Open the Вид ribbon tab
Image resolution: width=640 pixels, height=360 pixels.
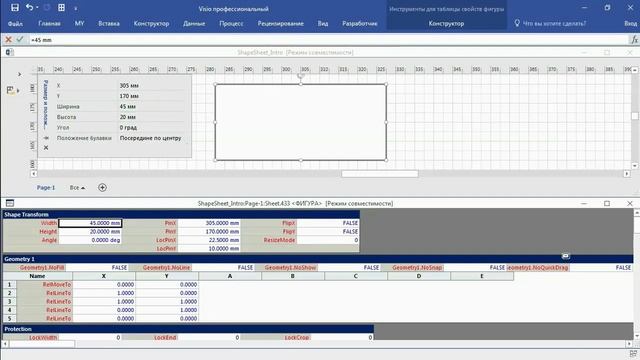click(323, 24)
